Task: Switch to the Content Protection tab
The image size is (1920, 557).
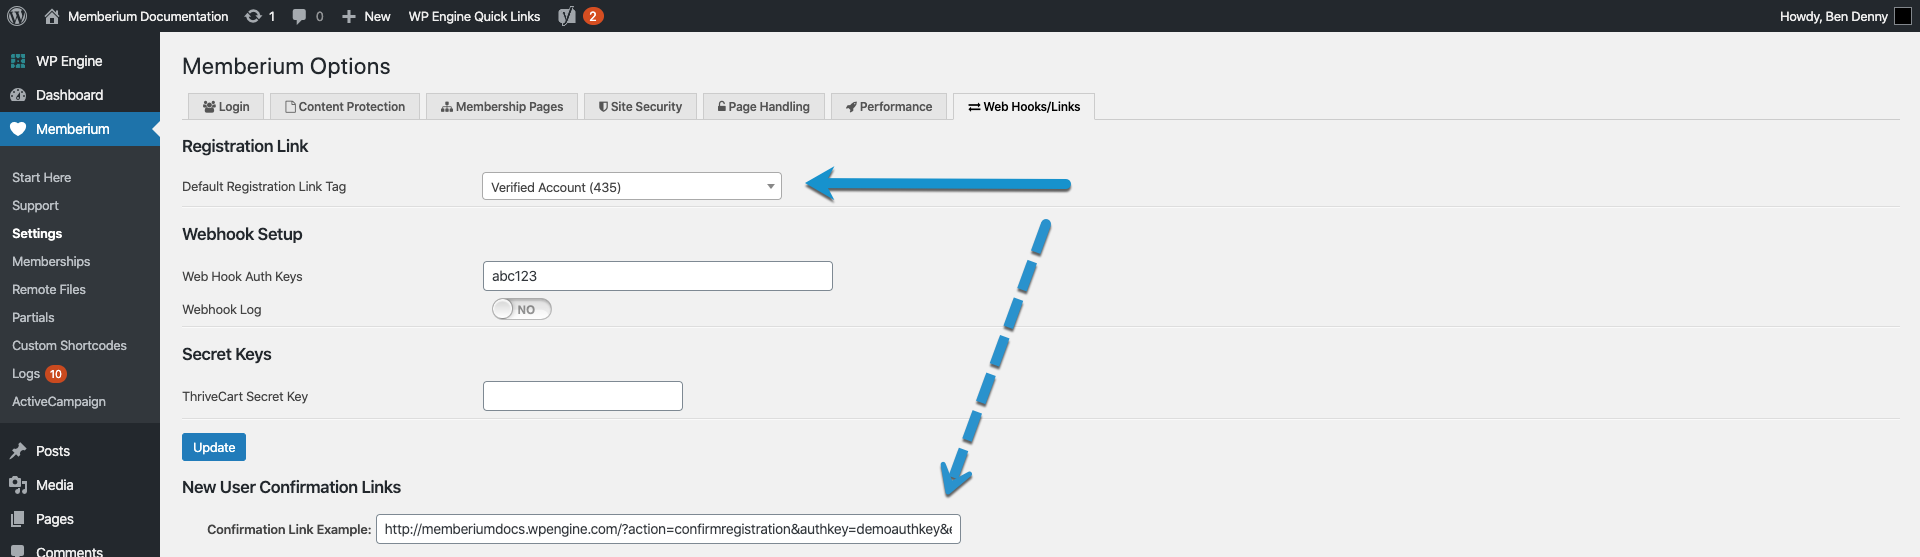Action: click(345, 107)
